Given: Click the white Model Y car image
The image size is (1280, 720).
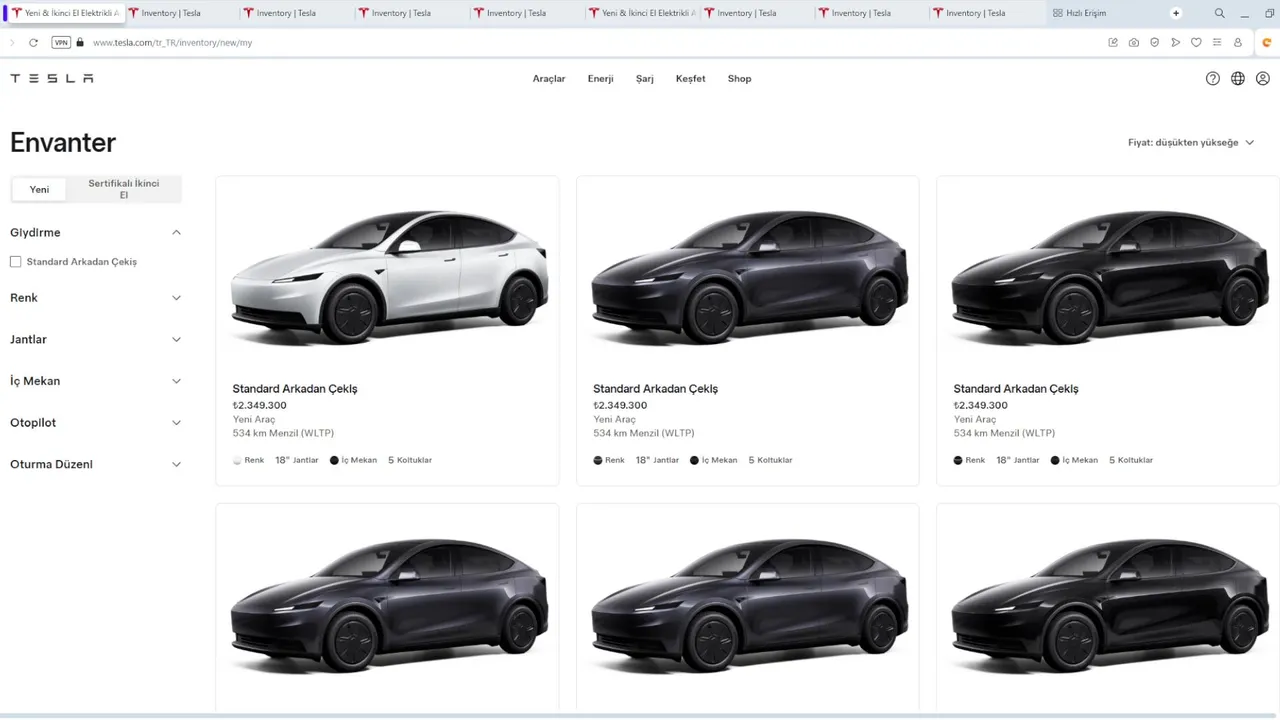Looking at the screenshot, I should tap(388, 277).
